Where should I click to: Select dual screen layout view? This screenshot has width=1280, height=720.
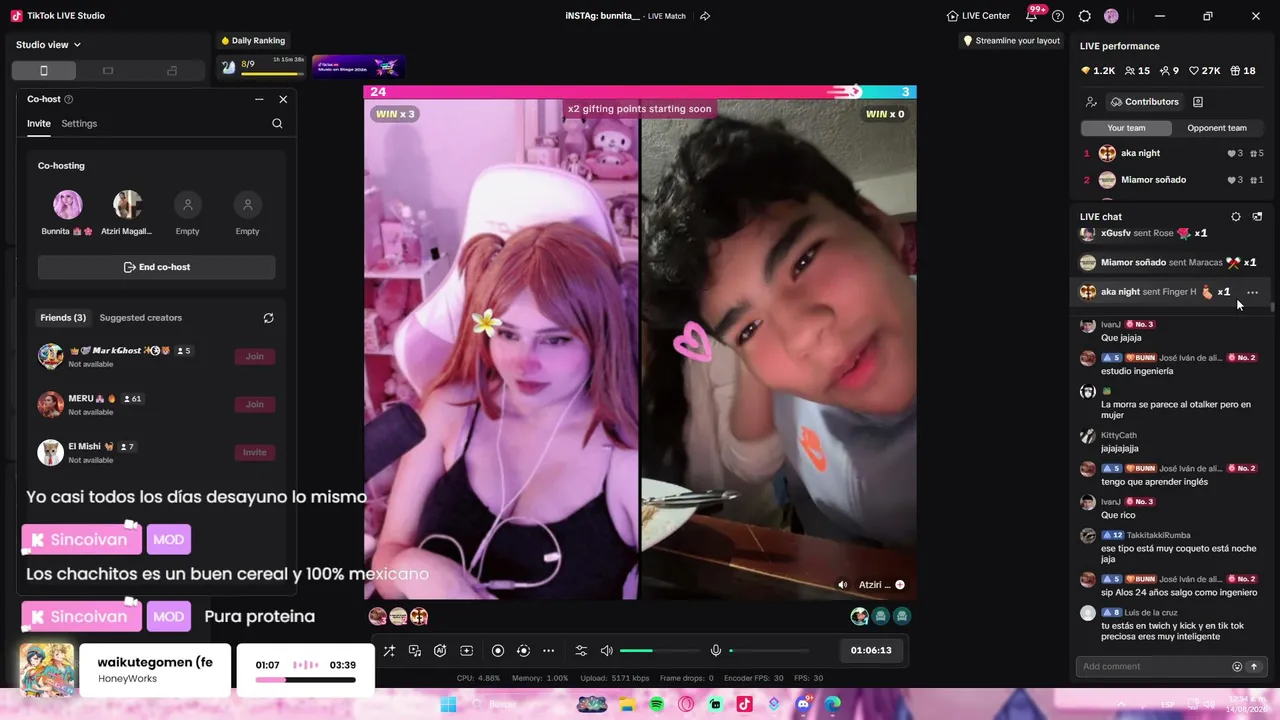click(x=172, y=71)
